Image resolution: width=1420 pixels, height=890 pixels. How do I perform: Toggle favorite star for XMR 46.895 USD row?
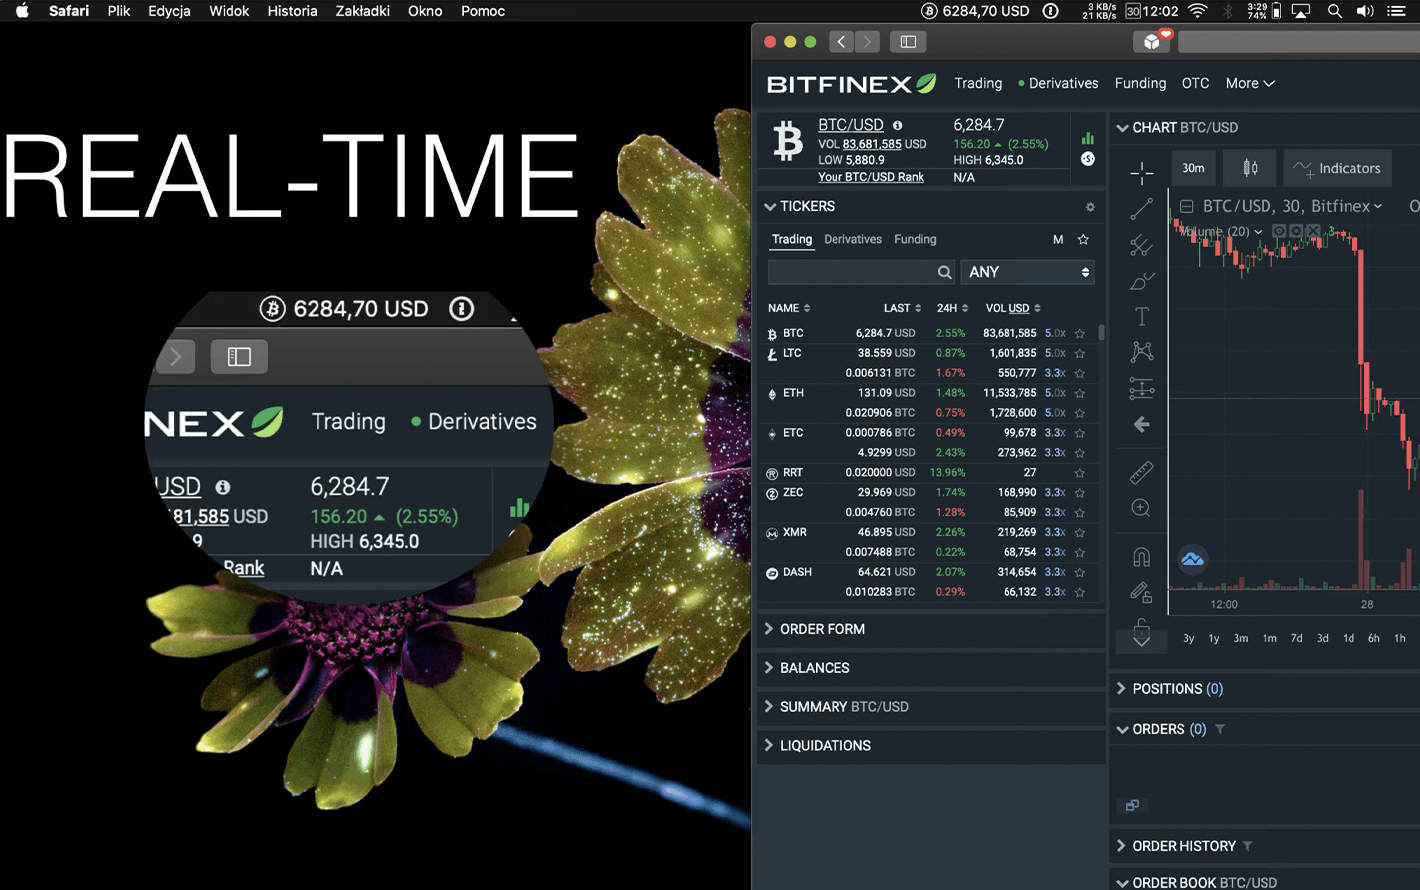pyautogui.click(x=1080, y=533)
